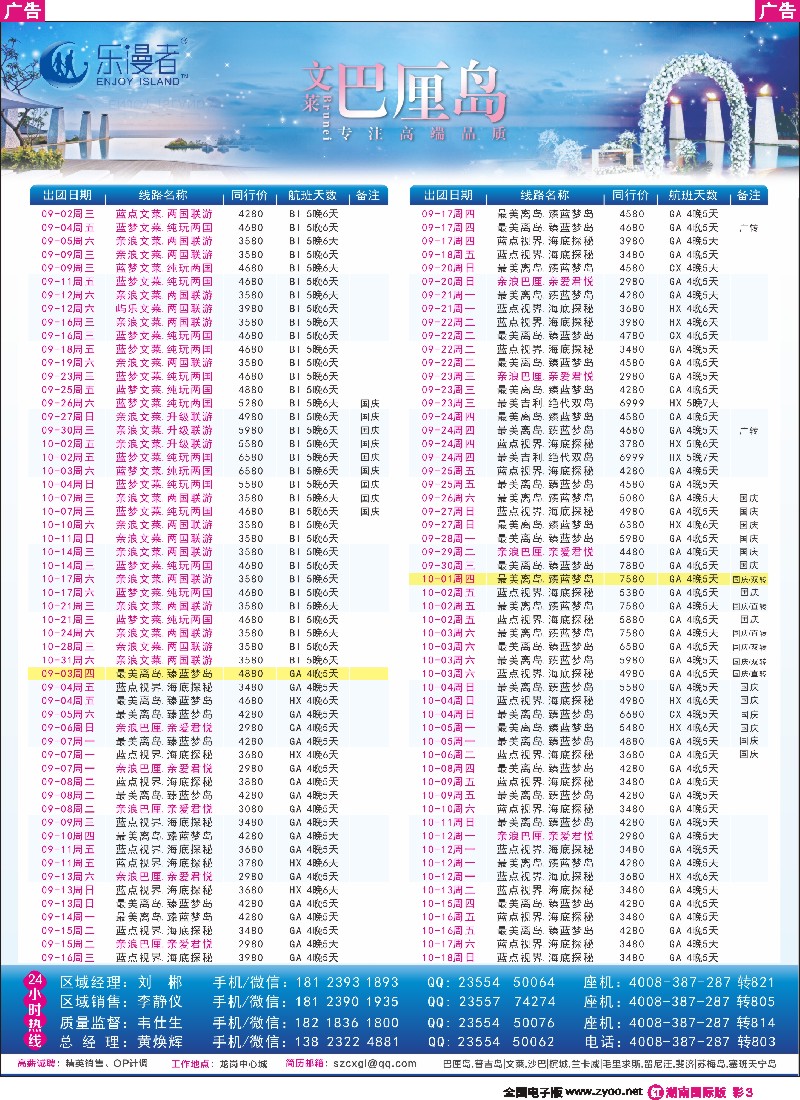
Task: Click 备注 header in left table
Action: click(x=368, y=195)
